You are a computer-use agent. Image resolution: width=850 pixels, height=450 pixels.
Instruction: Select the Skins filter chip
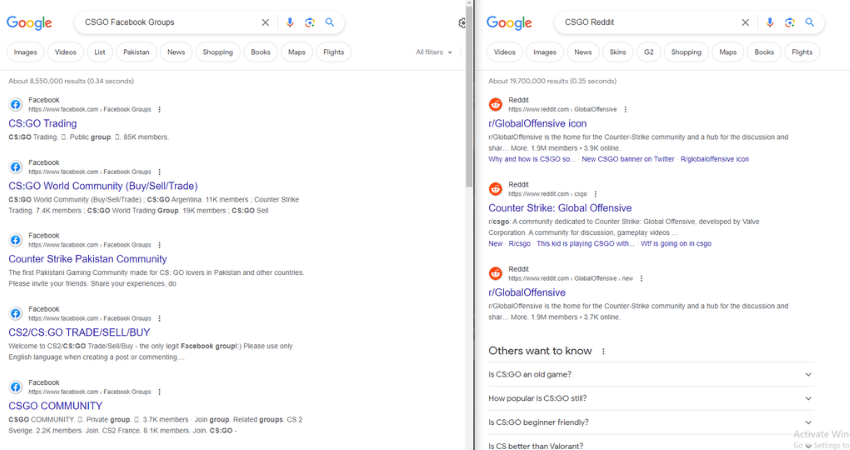[x=618, y=52]
